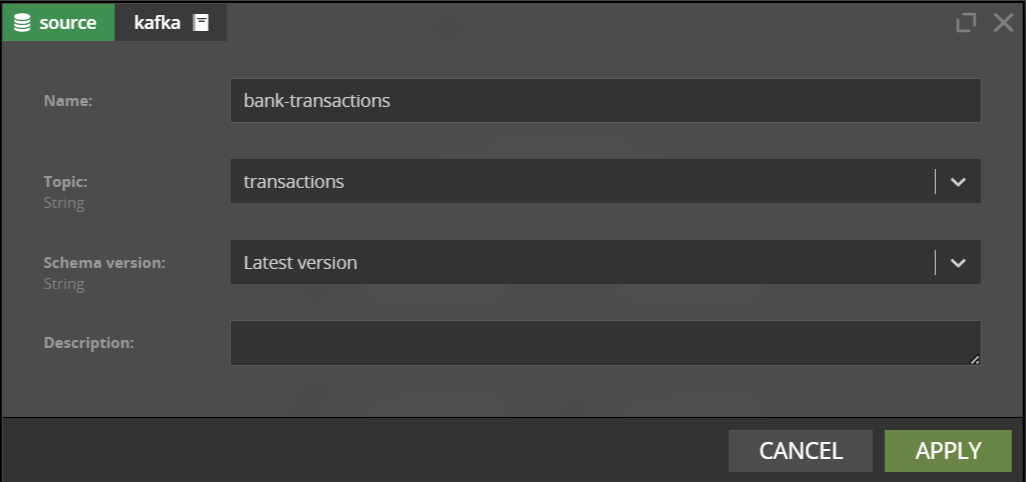This screenshot has height=482, width=1026.
Task: Open the combo box showing transactions
Action: pos(605,181)
